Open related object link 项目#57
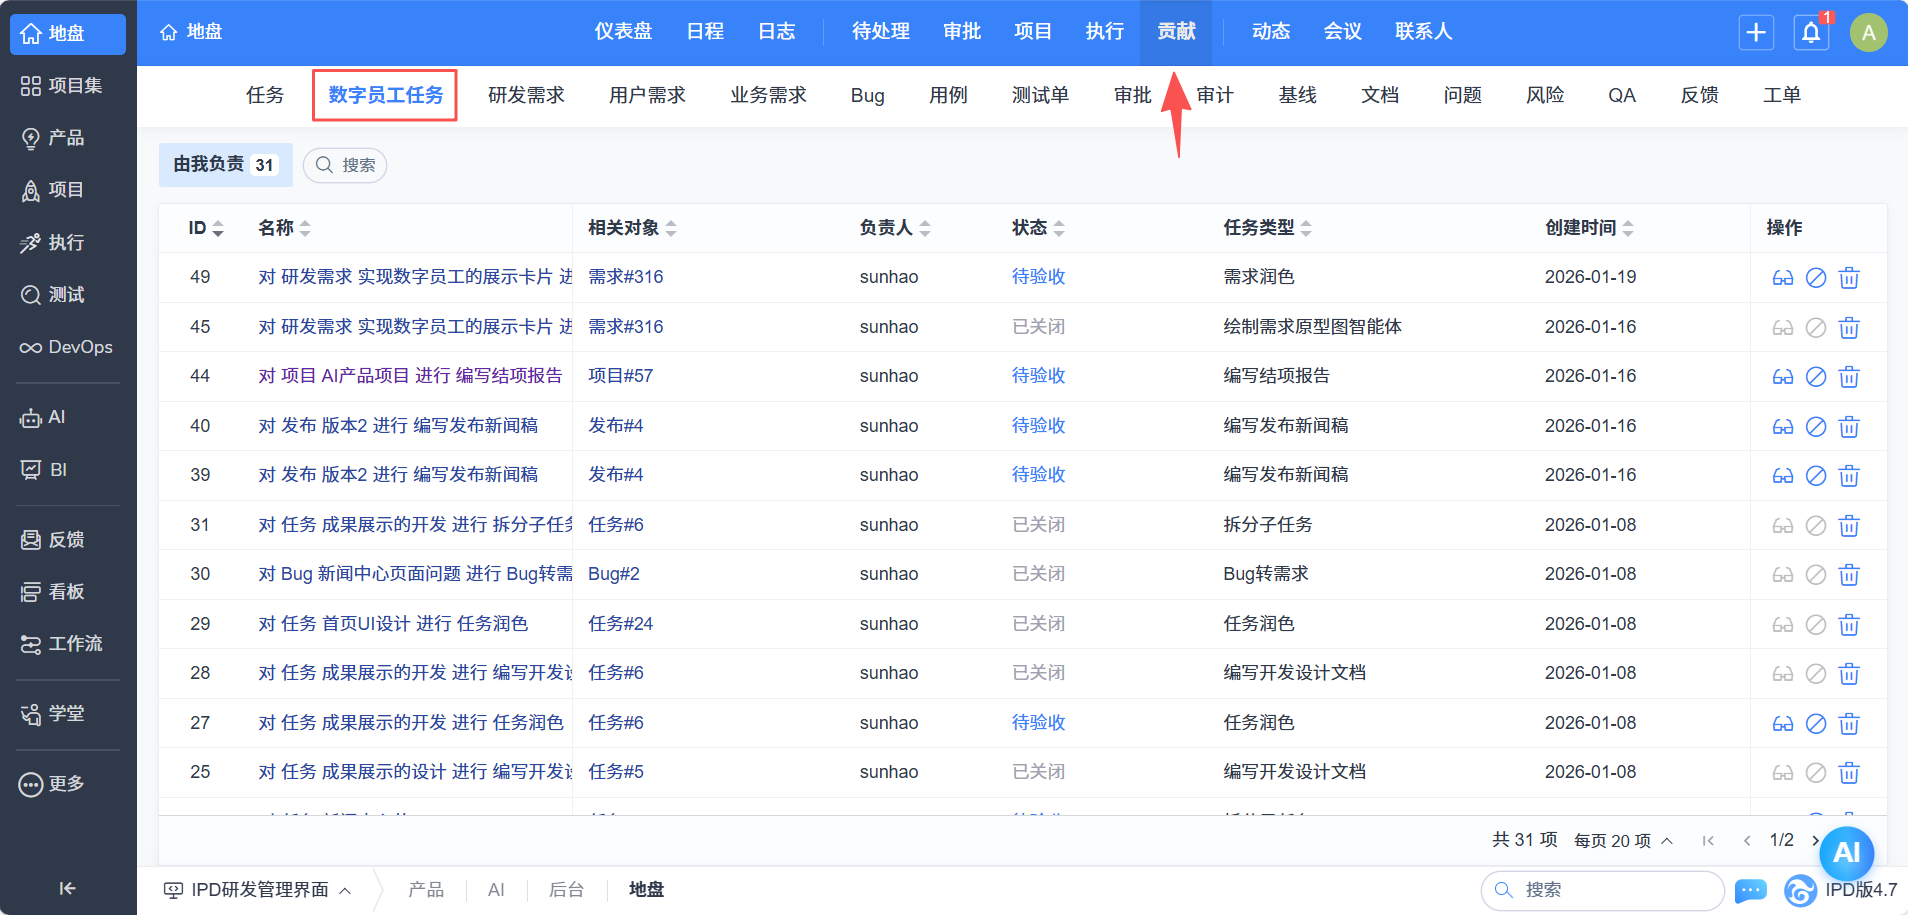Screen dimensions: 1908x915 (x=620, y=376)
